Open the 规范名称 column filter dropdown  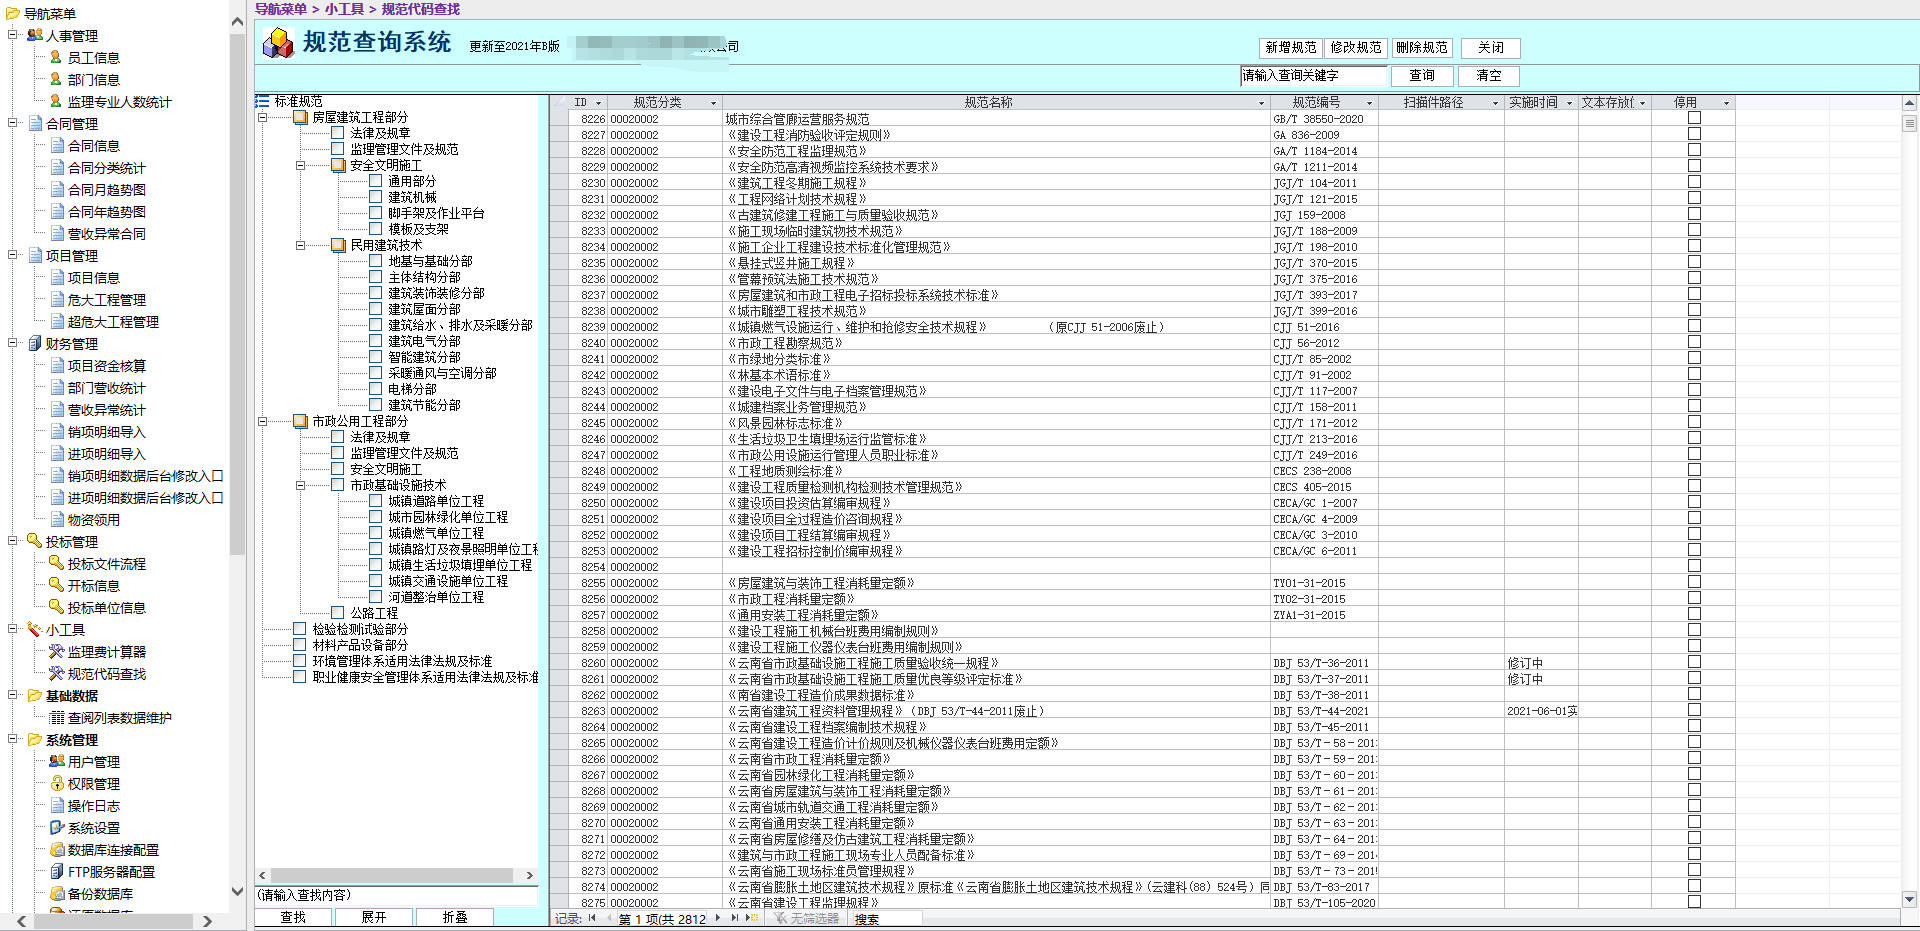(1260, 103)
